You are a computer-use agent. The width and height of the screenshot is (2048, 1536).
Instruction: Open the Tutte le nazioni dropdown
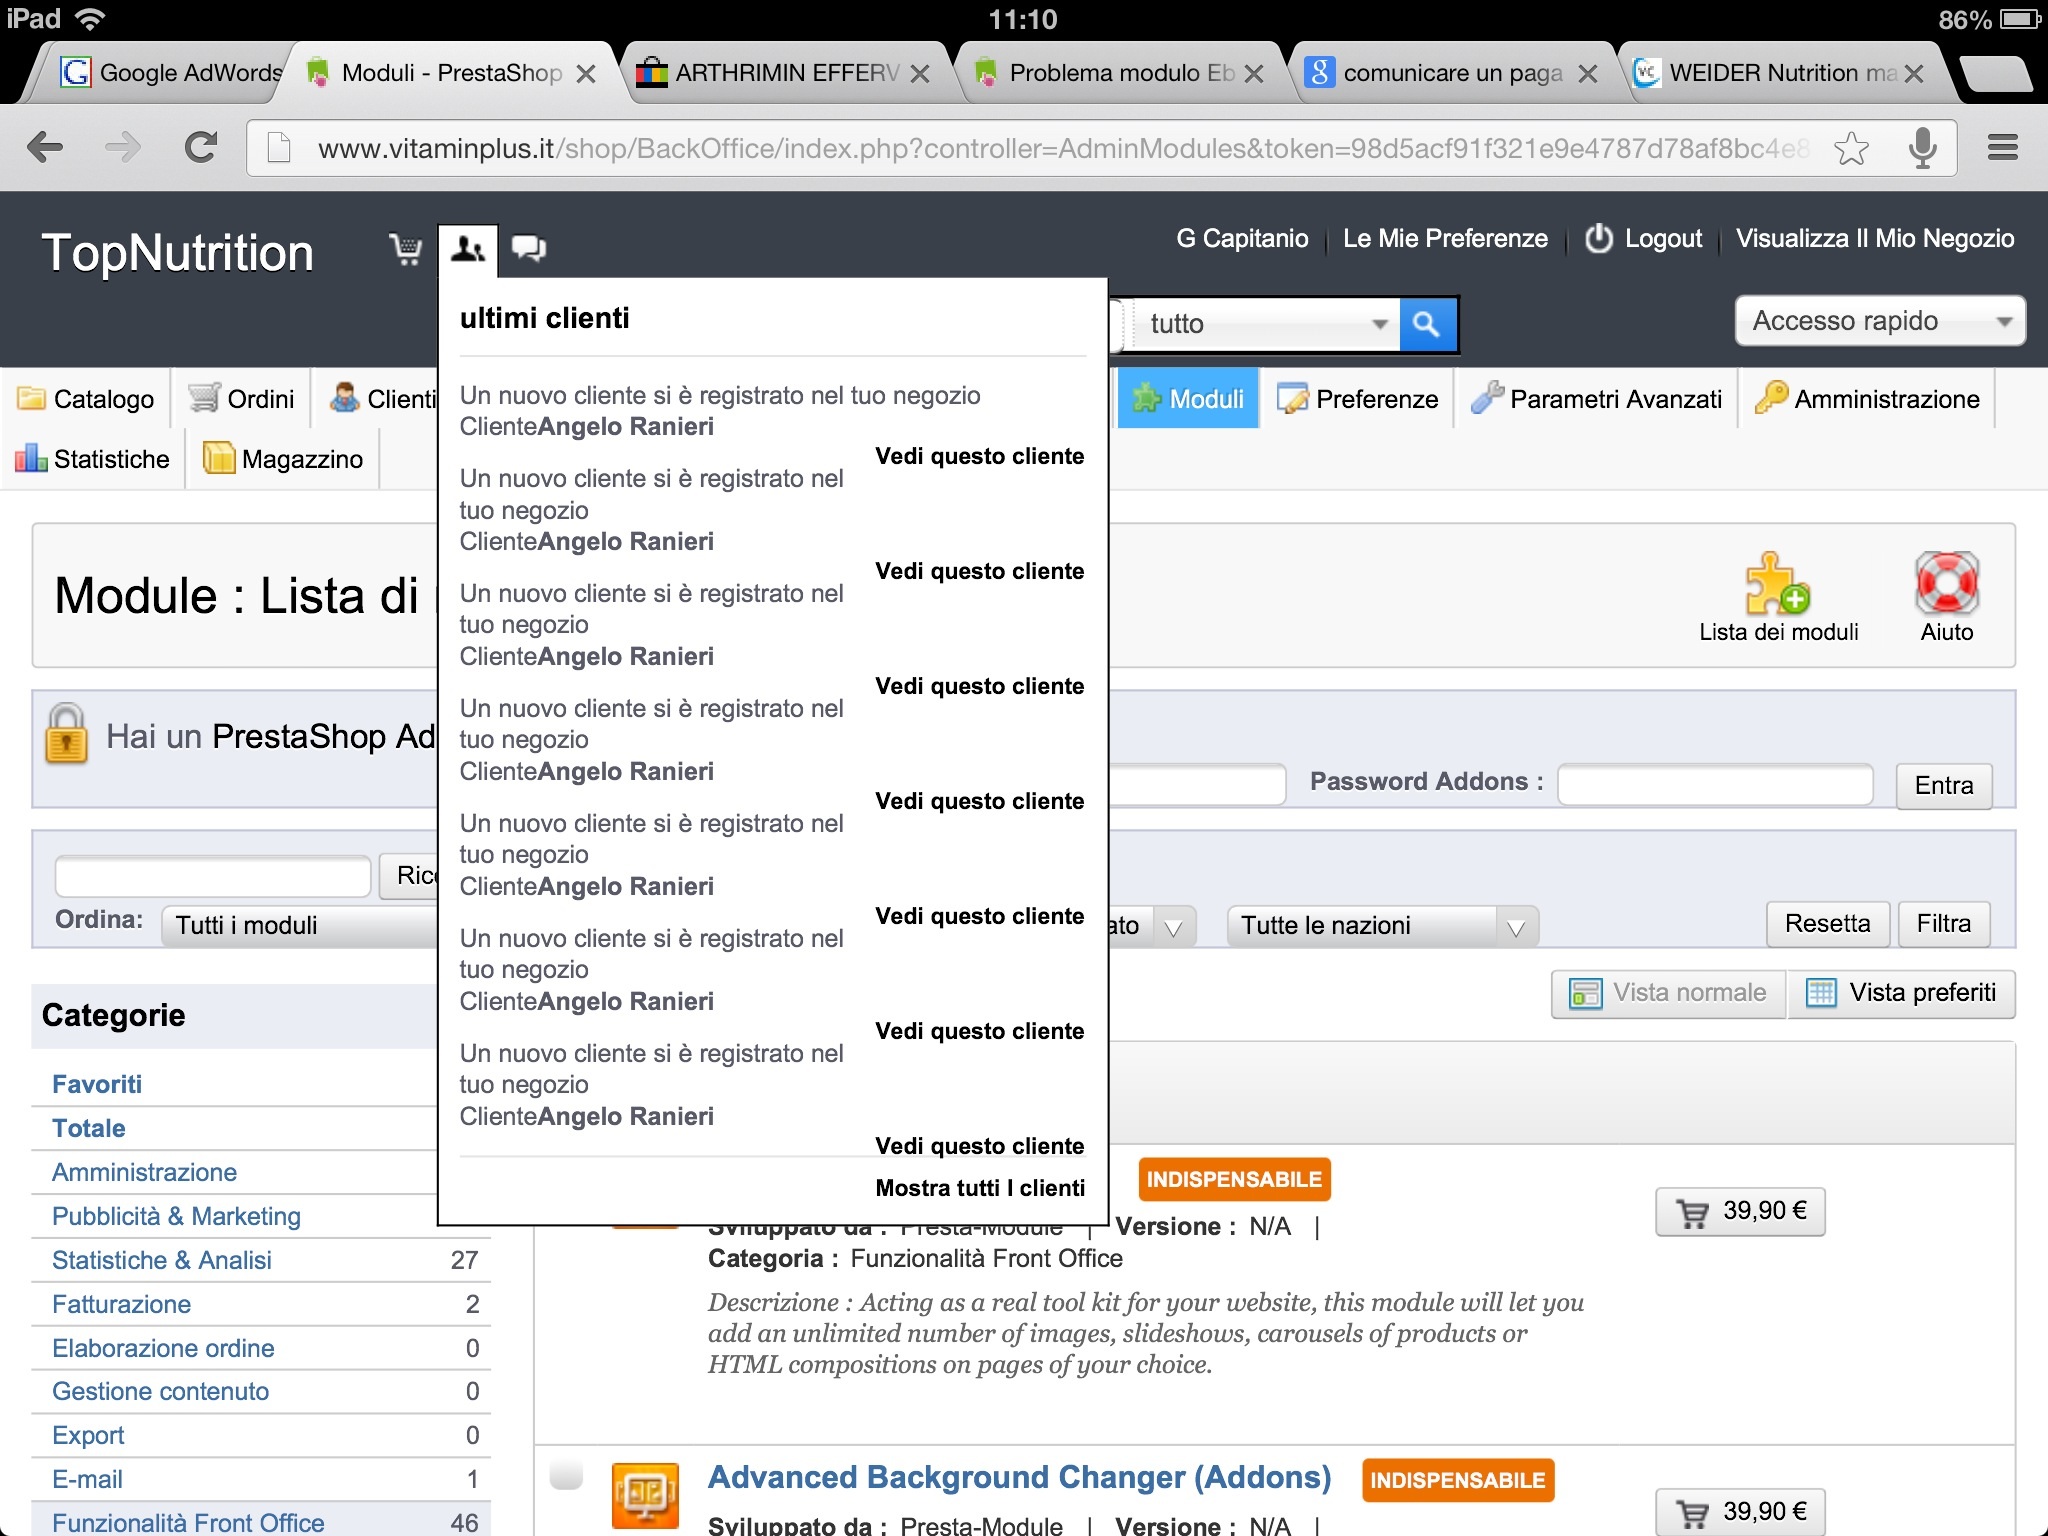1382,926
